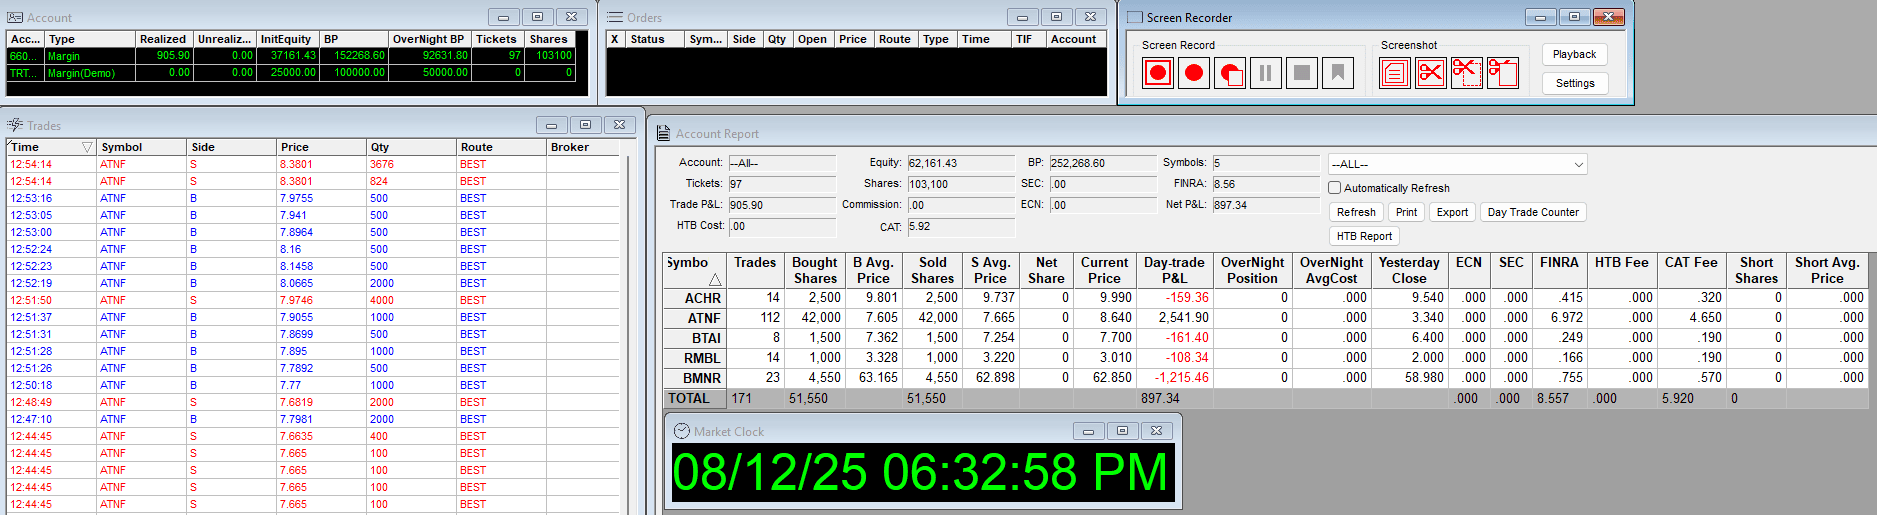Click the full-page screenshot icon
This screenshot has height=515, width=1877.
click(x=1394, y=73)
